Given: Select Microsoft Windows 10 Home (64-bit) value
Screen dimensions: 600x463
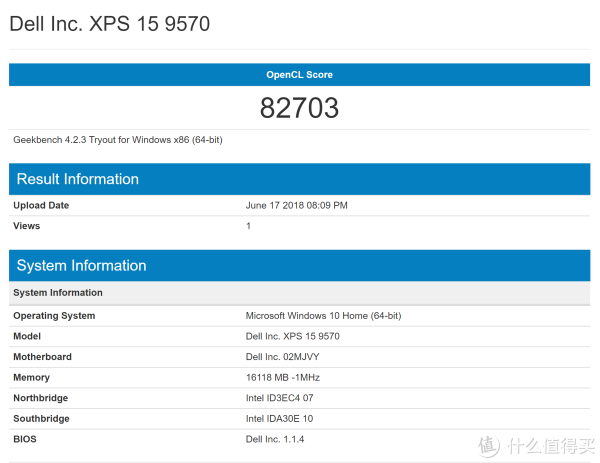Looking at the screenshot, I should pos(323,316).
